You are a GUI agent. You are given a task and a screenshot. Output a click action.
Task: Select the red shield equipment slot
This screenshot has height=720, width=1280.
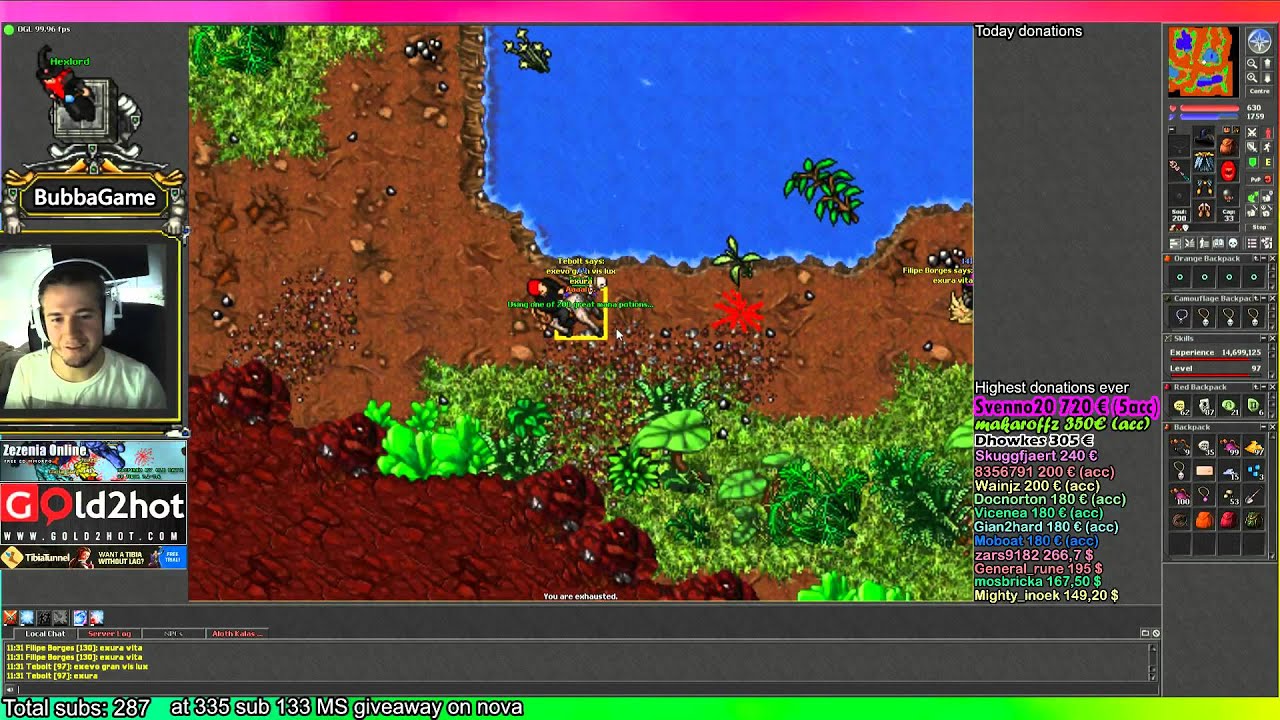1228,170
